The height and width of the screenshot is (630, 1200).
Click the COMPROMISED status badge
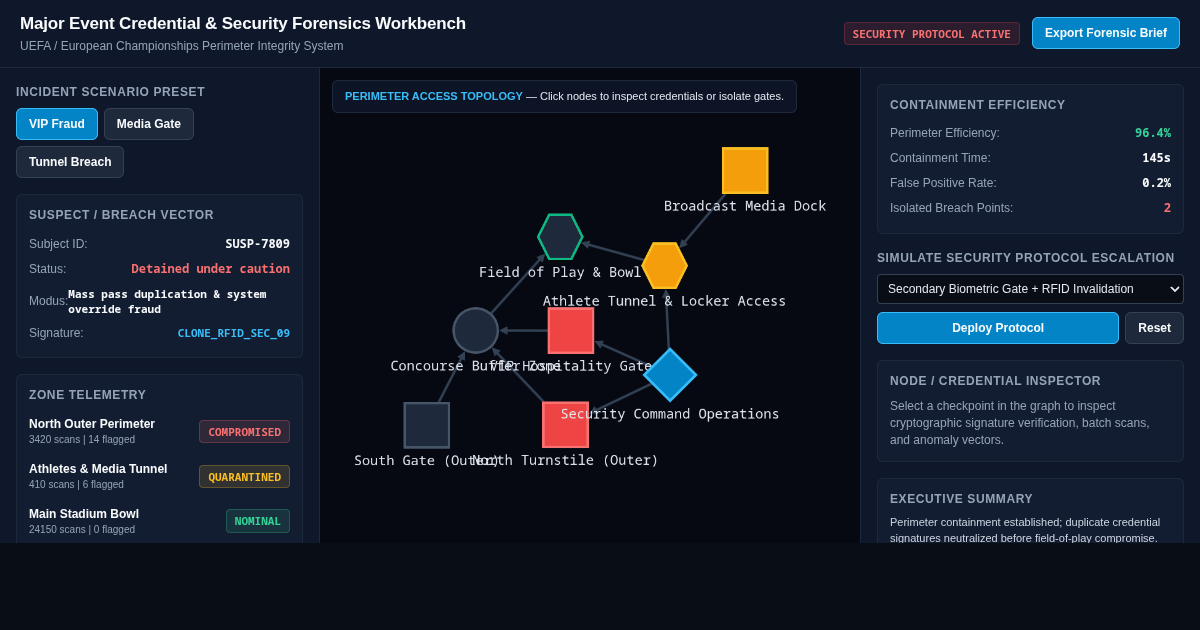tap(244, 432)
